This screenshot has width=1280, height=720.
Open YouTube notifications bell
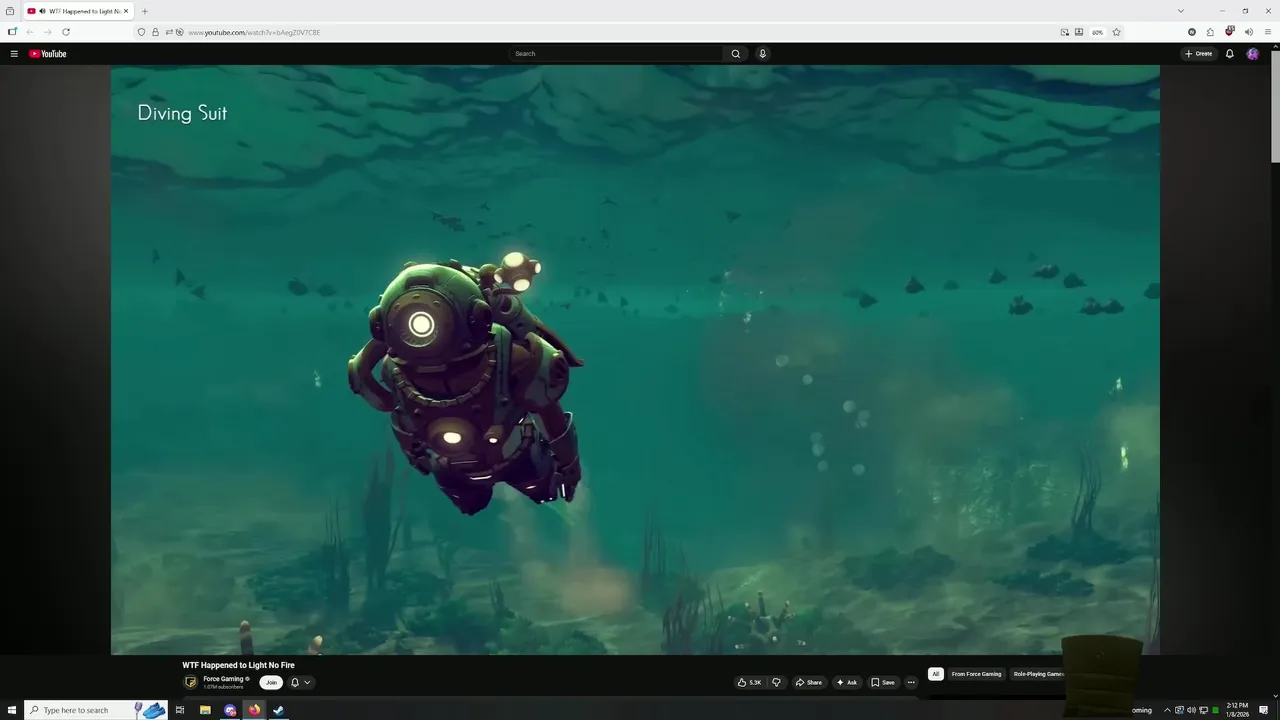1230,54
